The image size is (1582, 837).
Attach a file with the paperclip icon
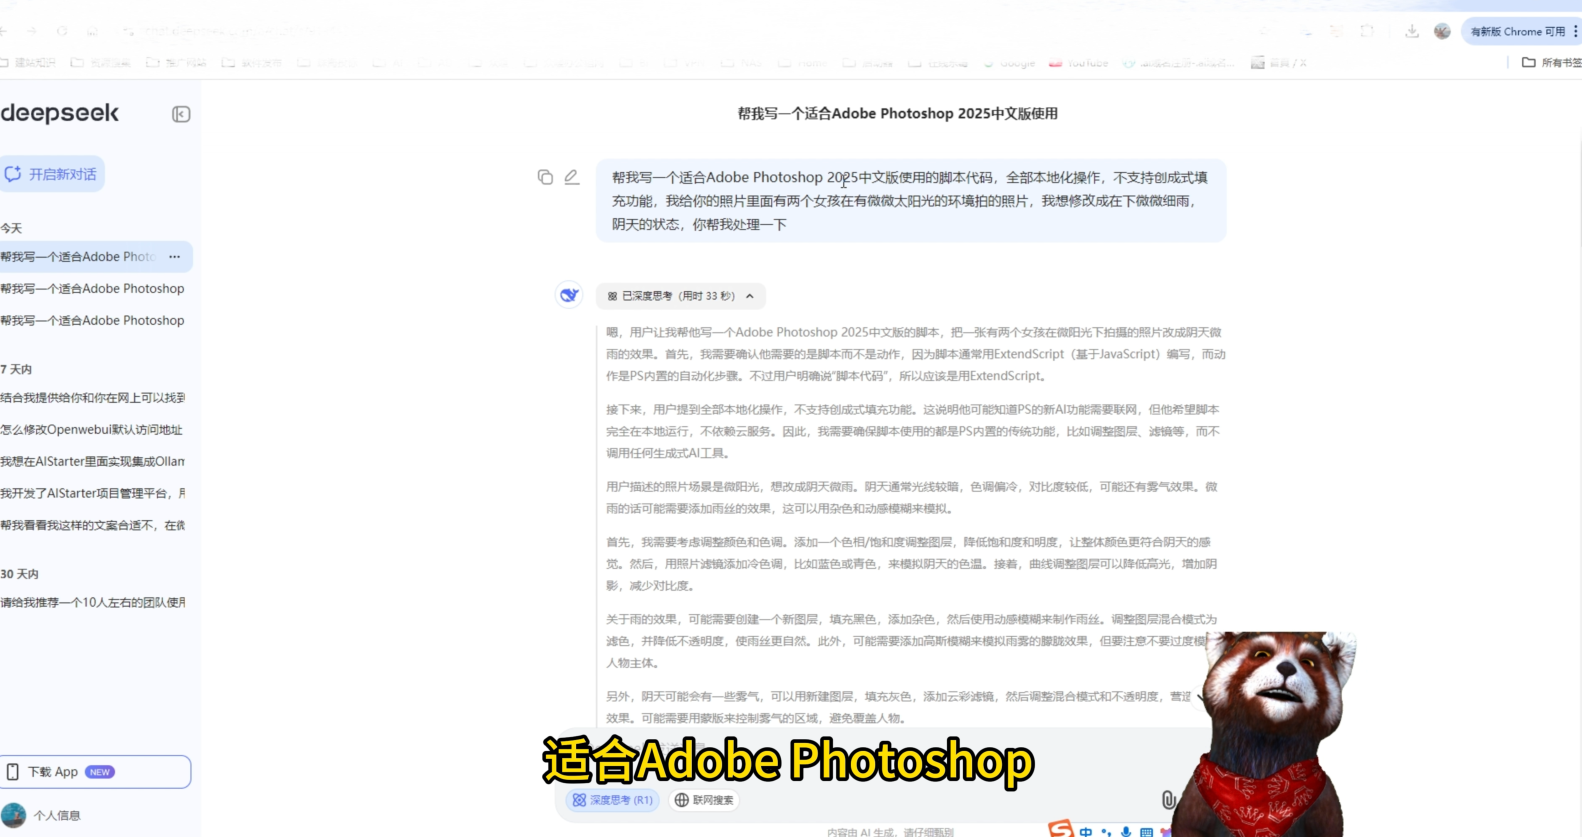click(x=1168, y=800)
